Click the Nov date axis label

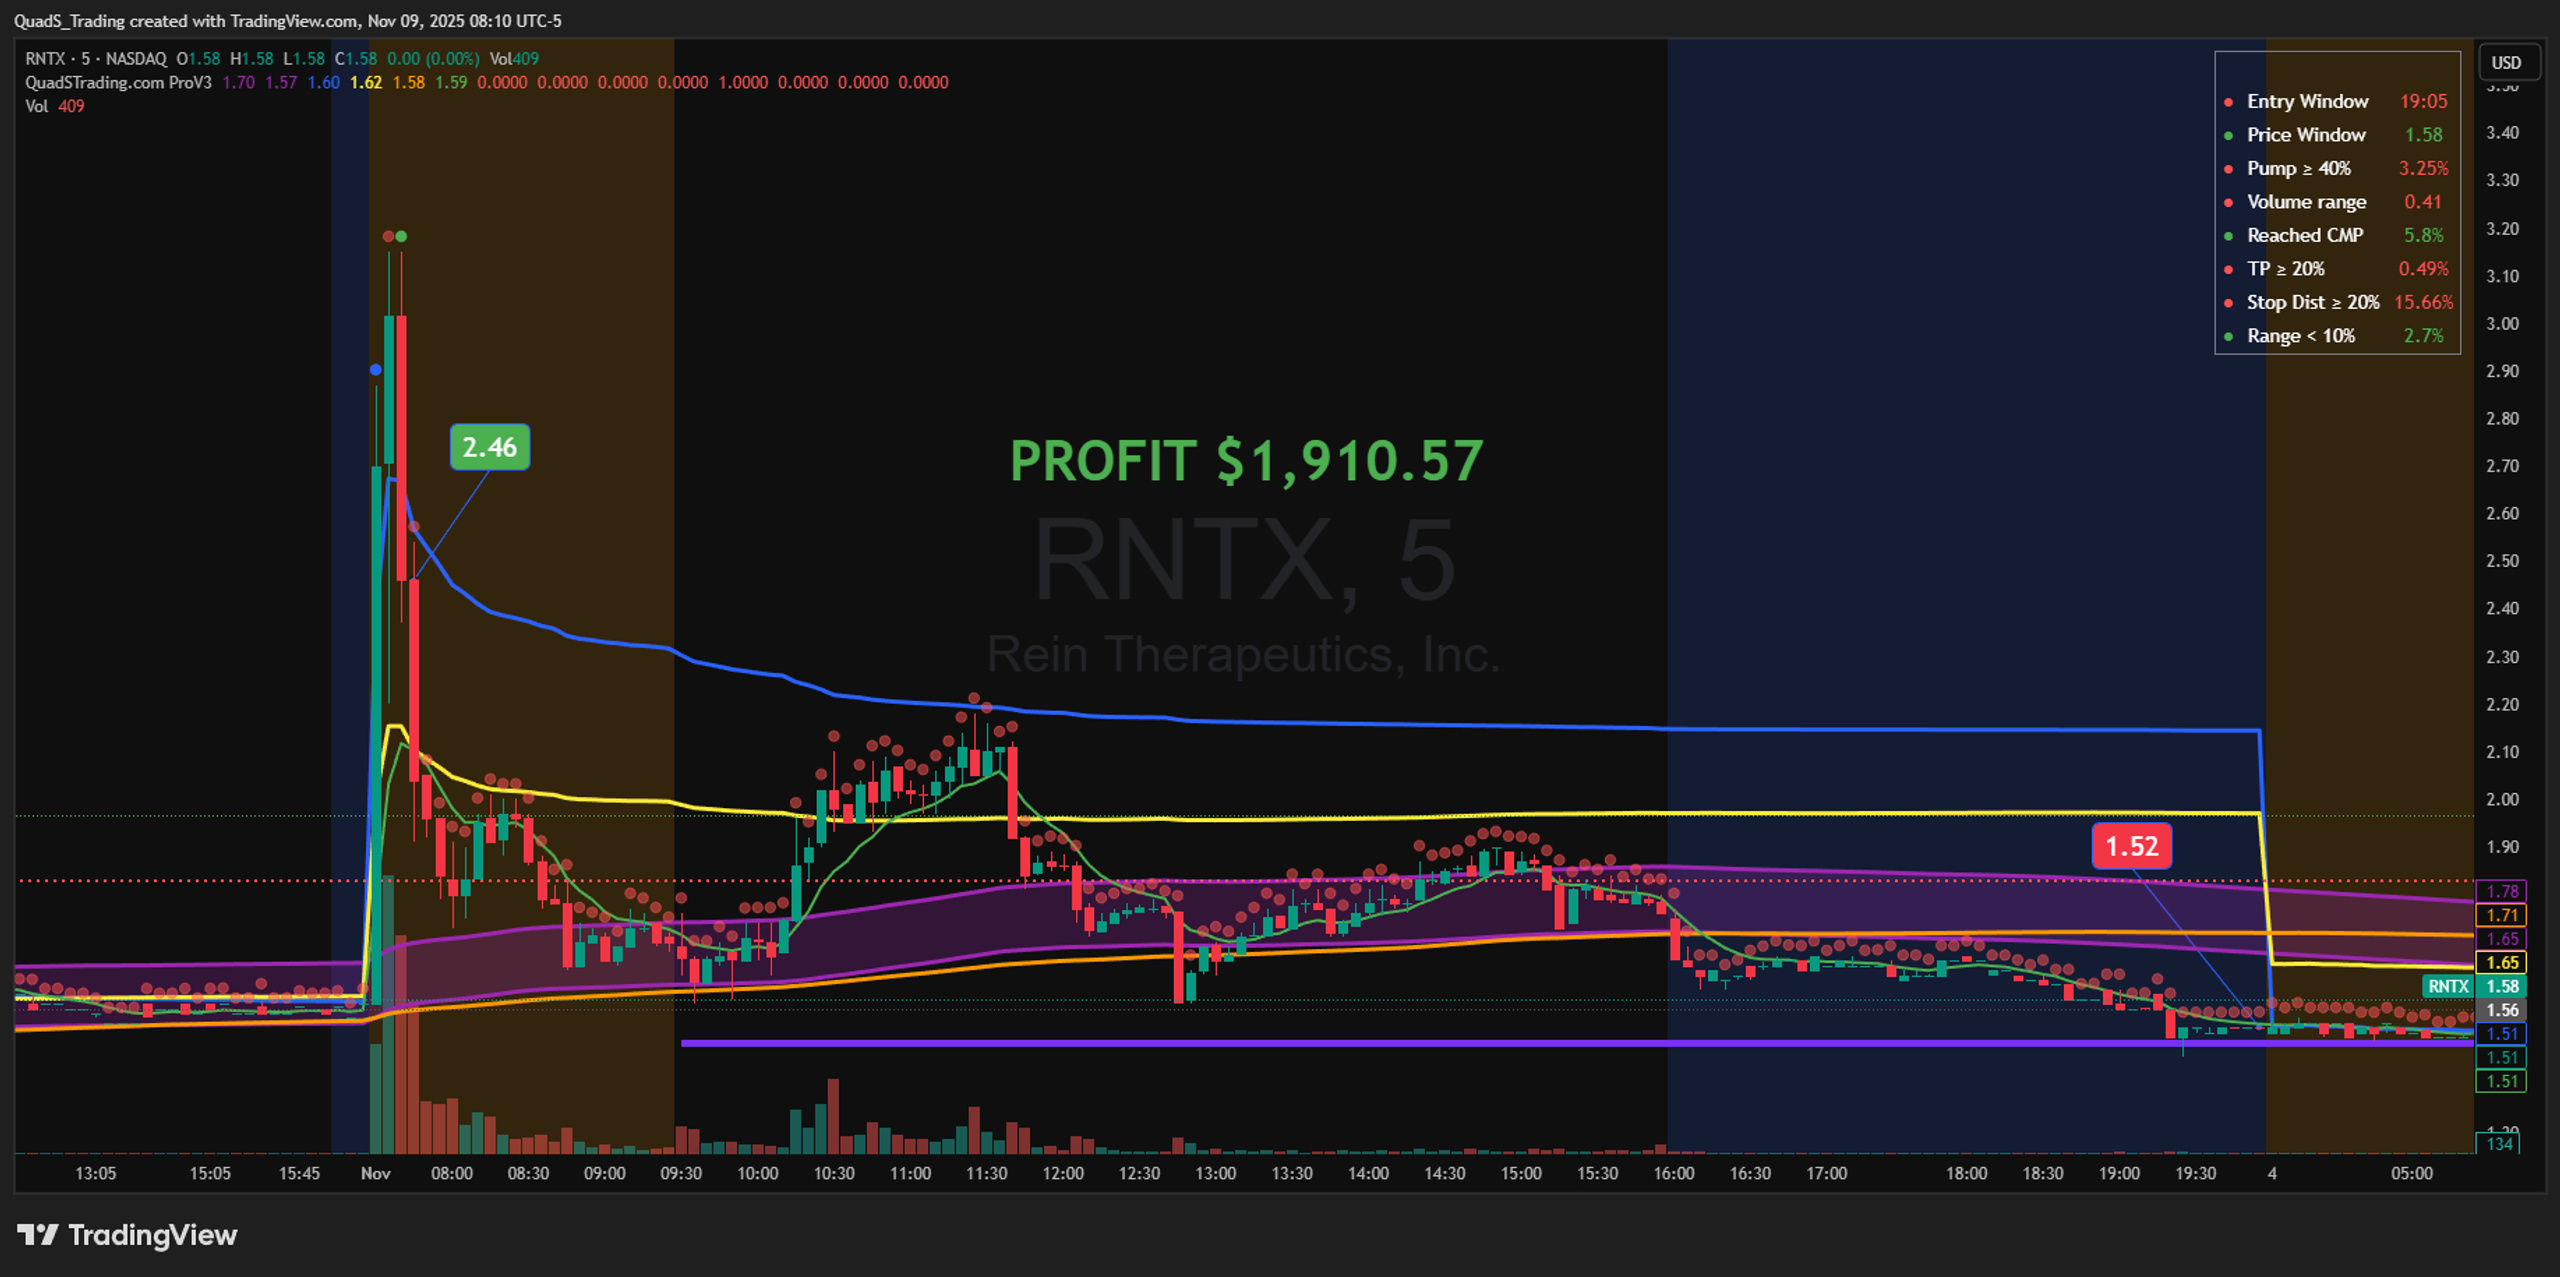[x=376, y=1173]
